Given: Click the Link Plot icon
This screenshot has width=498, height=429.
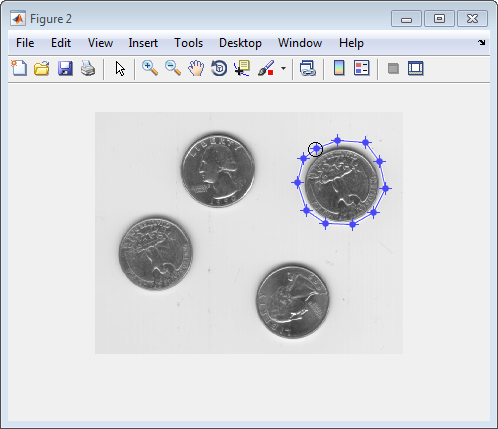Looking at the screenshot, I should (x=308, y=68).
